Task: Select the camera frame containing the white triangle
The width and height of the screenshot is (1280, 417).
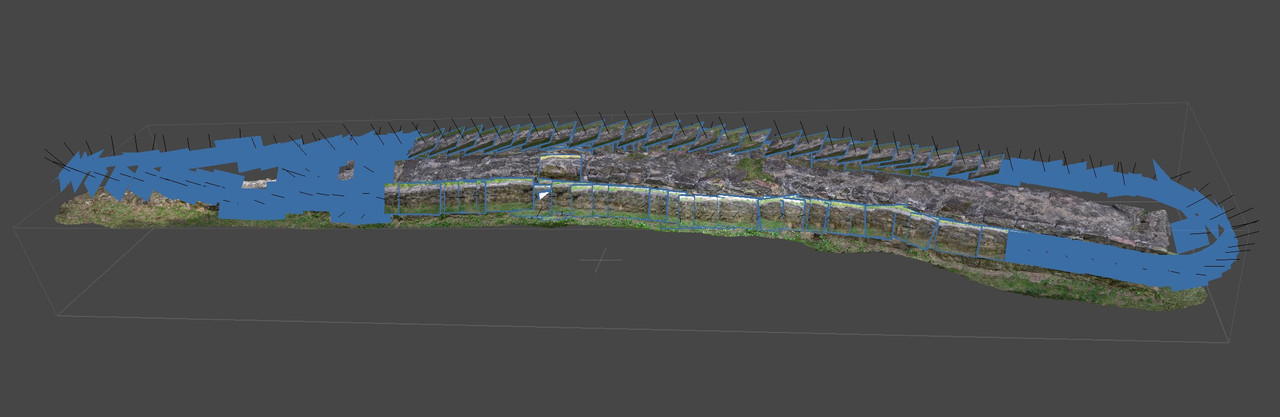Action: coord(541,197)
